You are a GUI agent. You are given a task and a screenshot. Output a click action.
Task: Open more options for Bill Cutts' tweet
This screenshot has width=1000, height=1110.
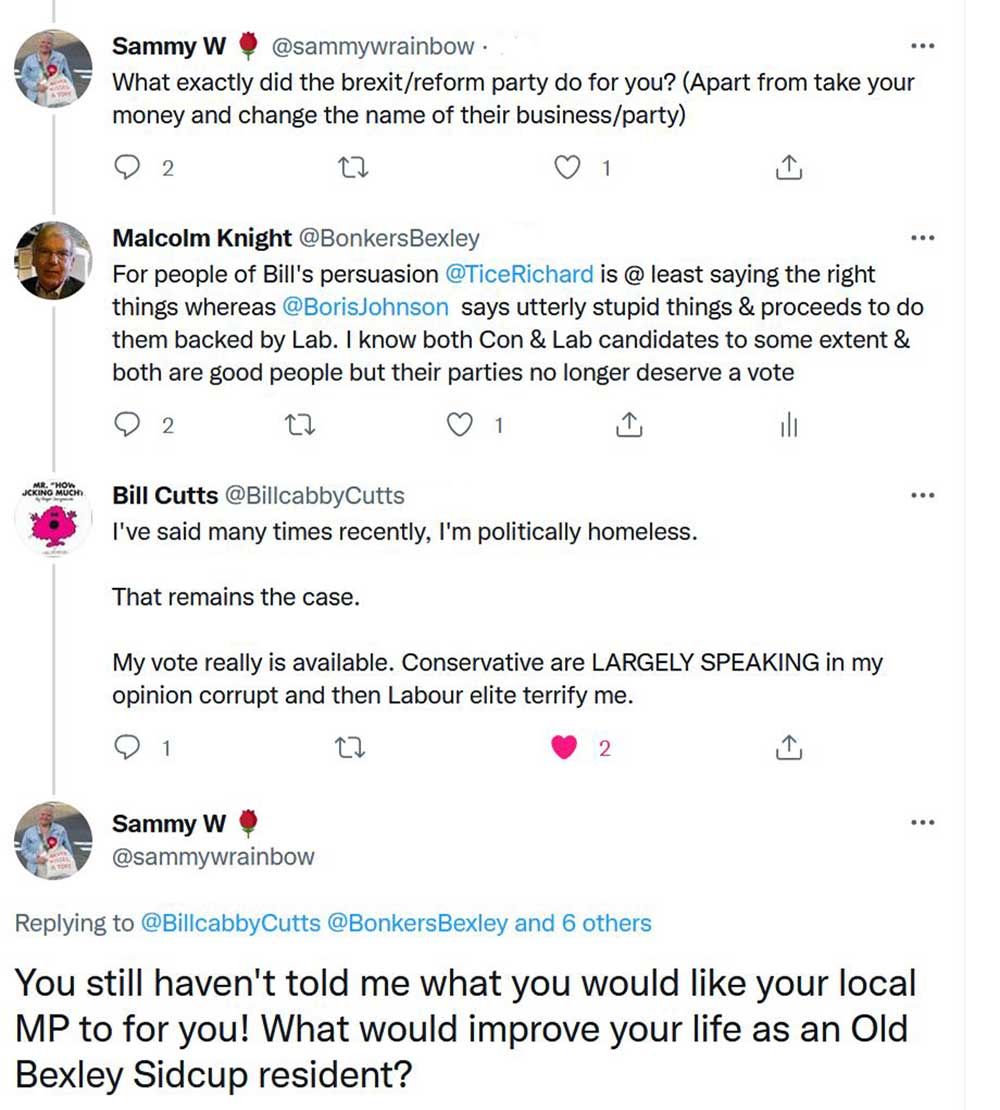[922, 495]
